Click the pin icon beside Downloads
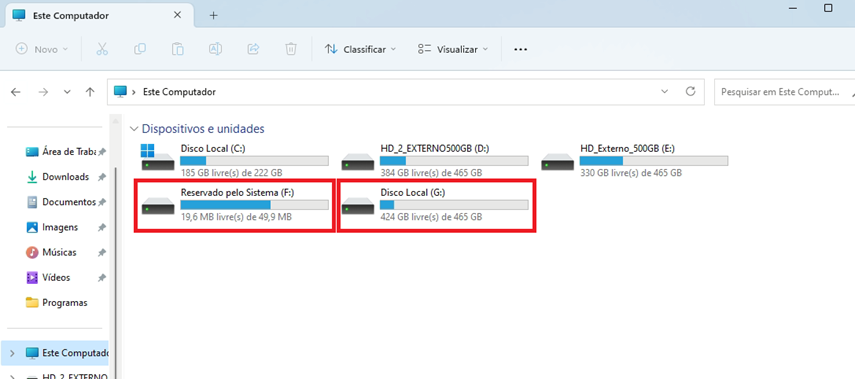 click(101, 177)
